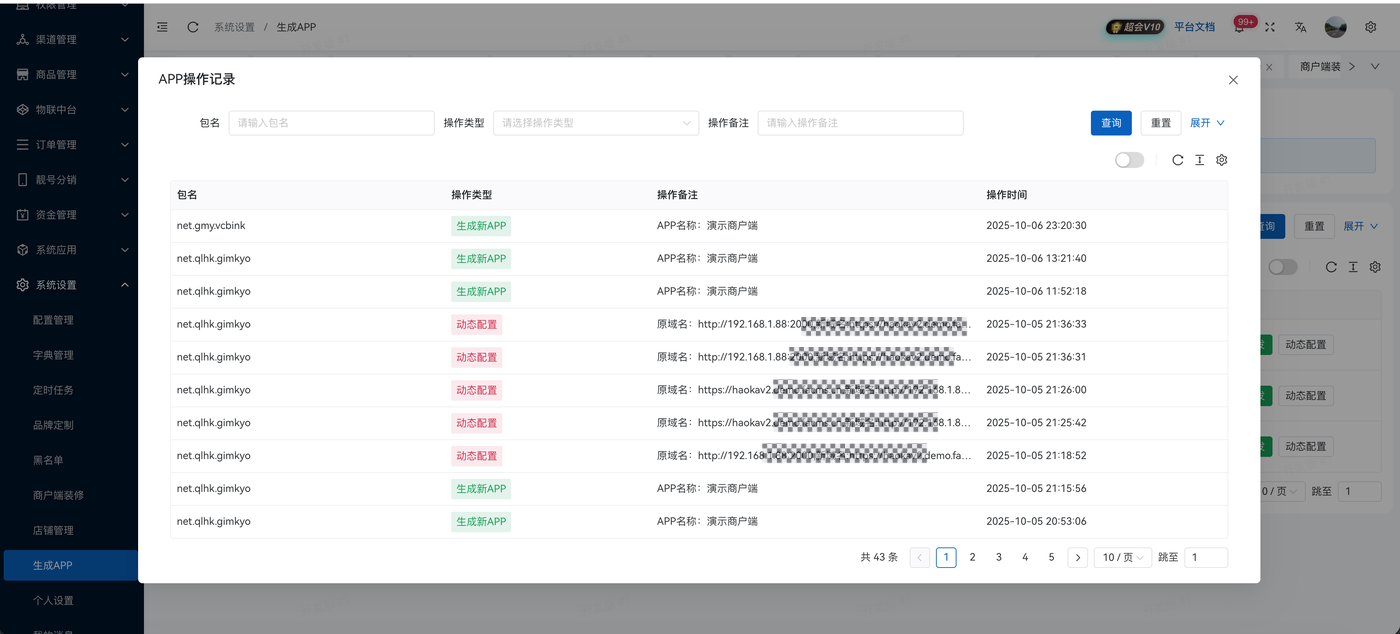Go to page 2 of the records
Screen dimensions: 1400x634
tap(972, 558)
